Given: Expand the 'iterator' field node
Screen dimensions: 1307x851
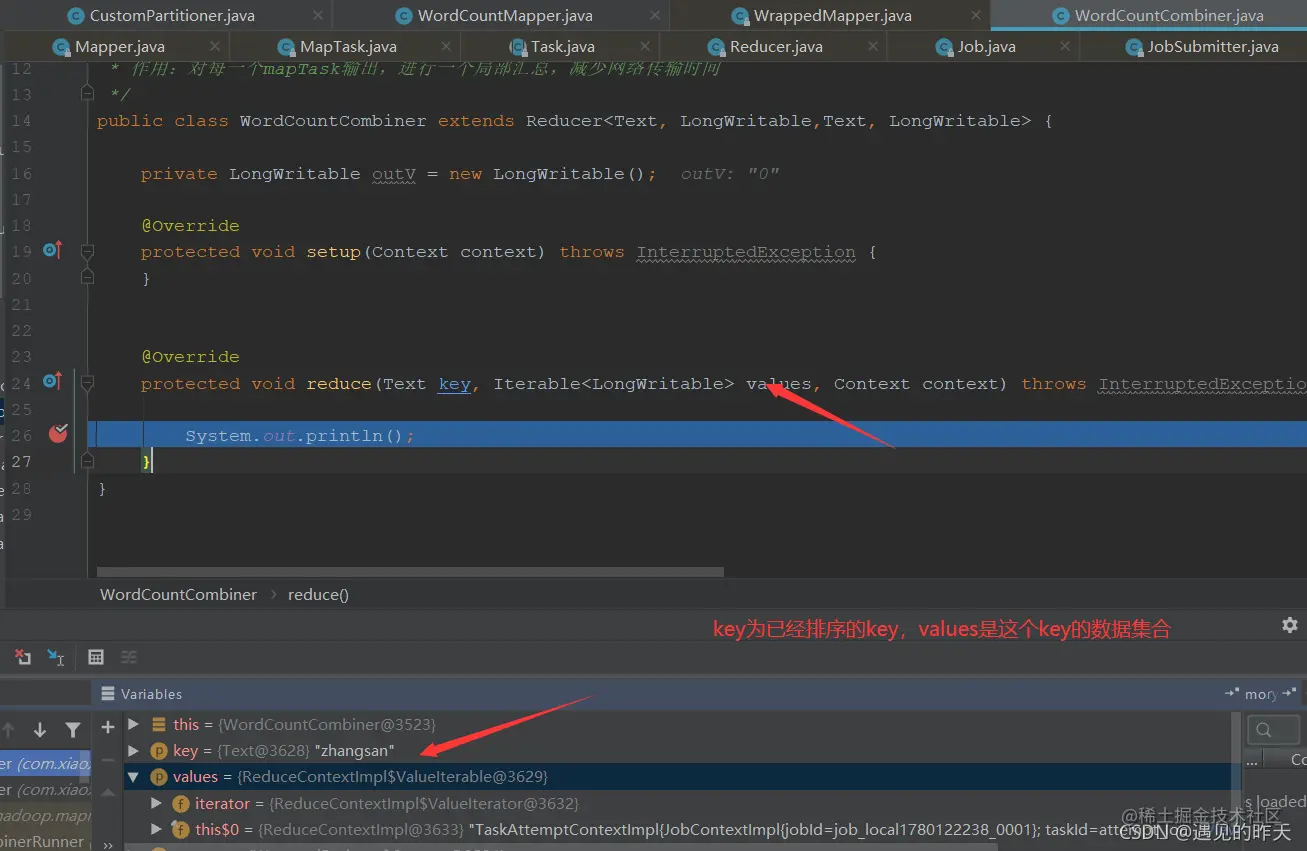Looking at the screenshot, I should point(155,804).
